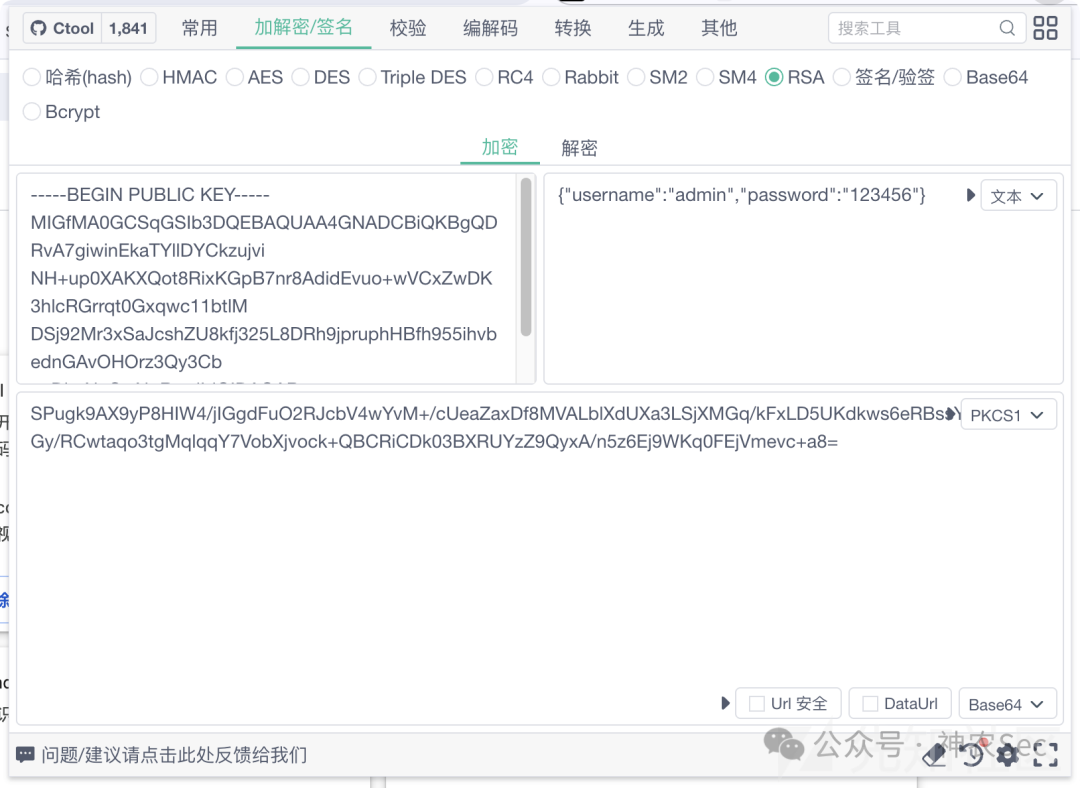
Task: Click the search magnifier in 搜索工具 box
Action: point(1007,28)
